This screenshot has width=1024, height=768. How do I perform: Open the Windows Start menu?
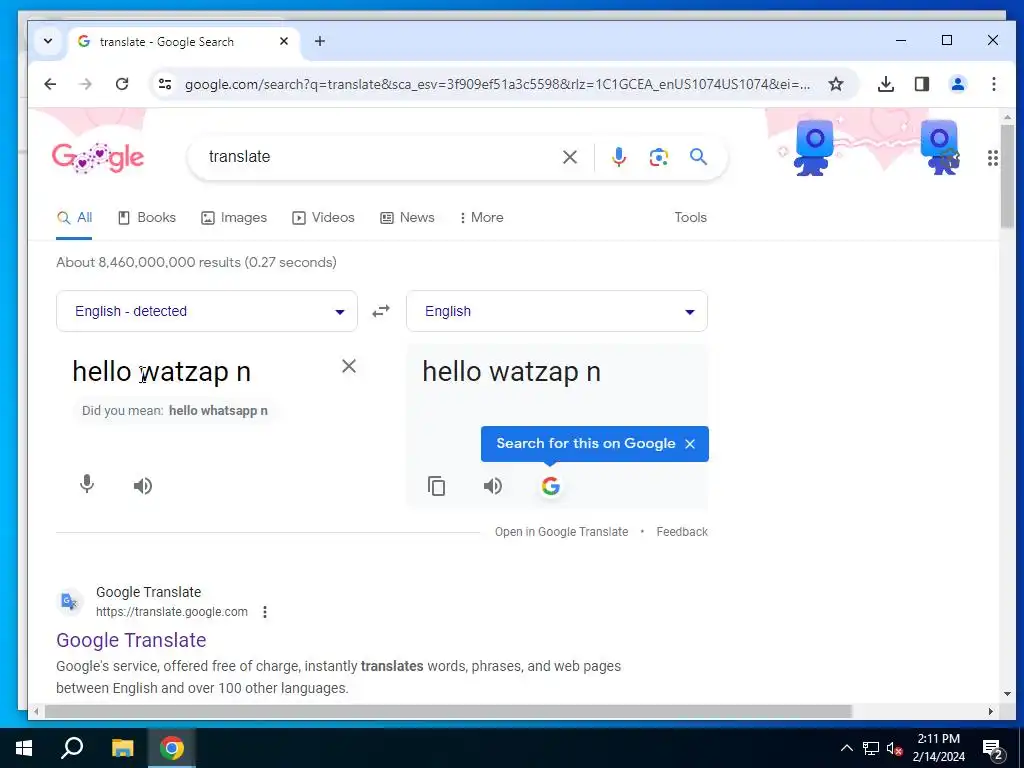(24, 748)
